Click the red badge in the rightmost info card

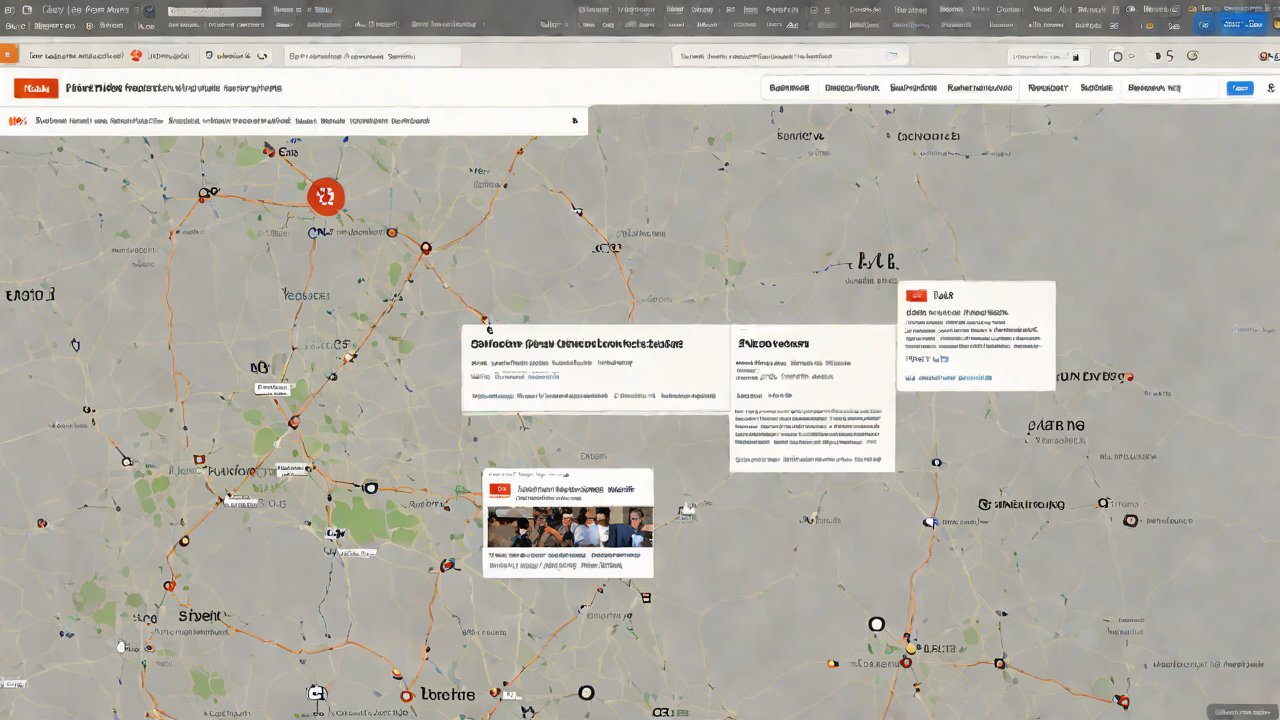tap(916, 295)
